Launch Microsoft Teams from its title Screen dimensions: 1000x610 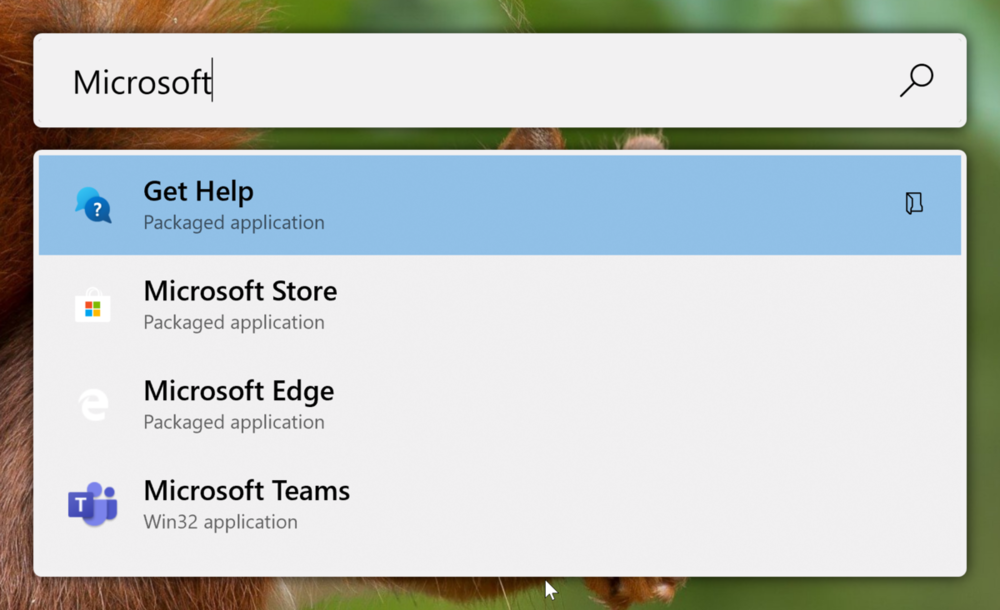tap(247, 491)
